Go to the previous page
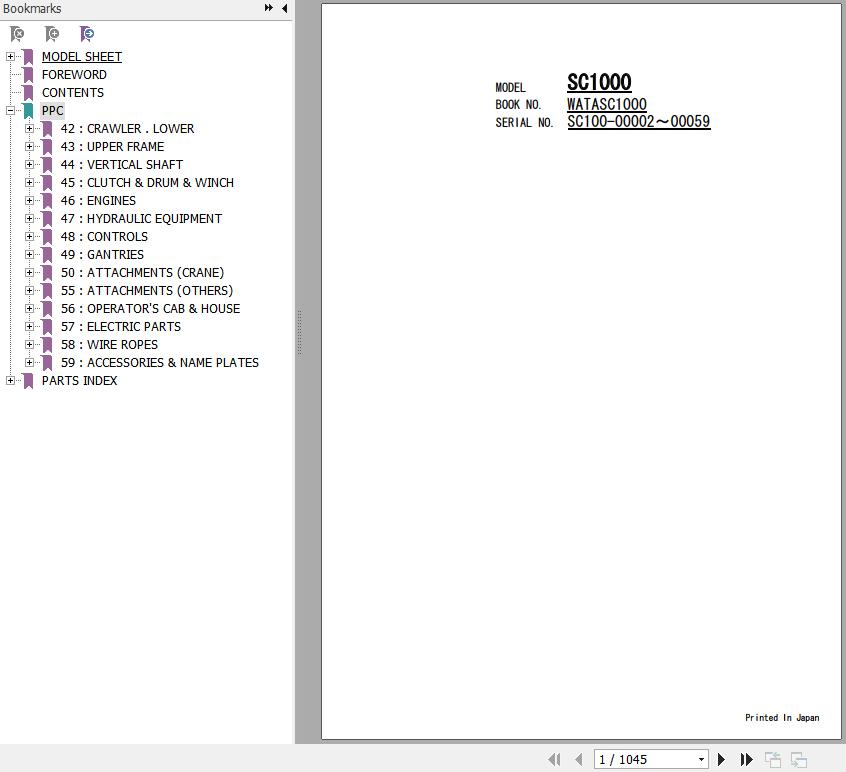Image resolution: width=846 pixels, height=772 pixels. point(579,760)
